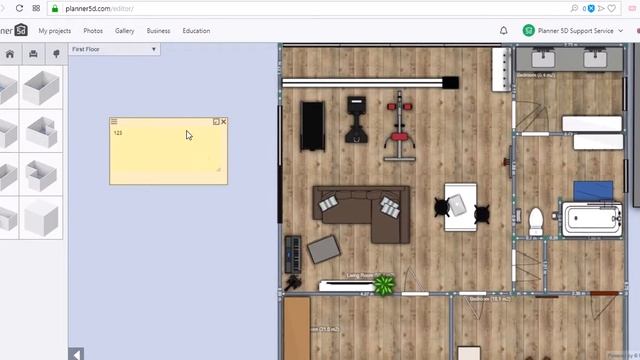Grab the sticky note resize handle

[218, 169]
